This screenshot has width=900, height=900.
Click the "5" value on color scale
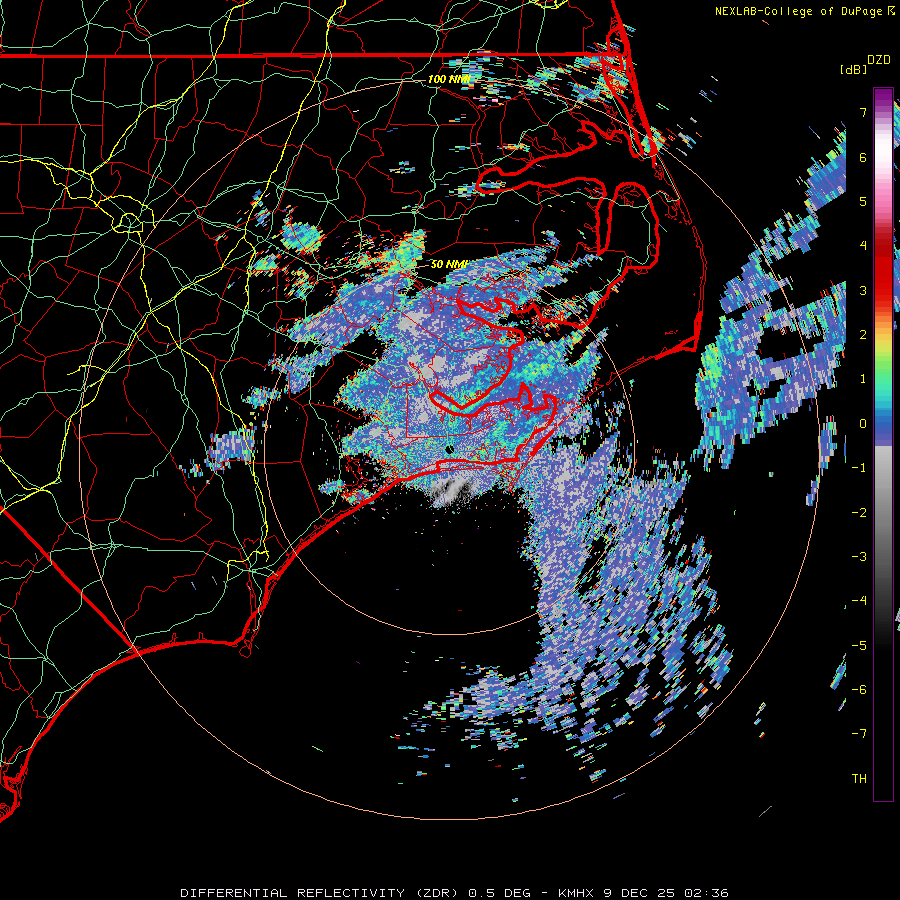pos(863,201)
